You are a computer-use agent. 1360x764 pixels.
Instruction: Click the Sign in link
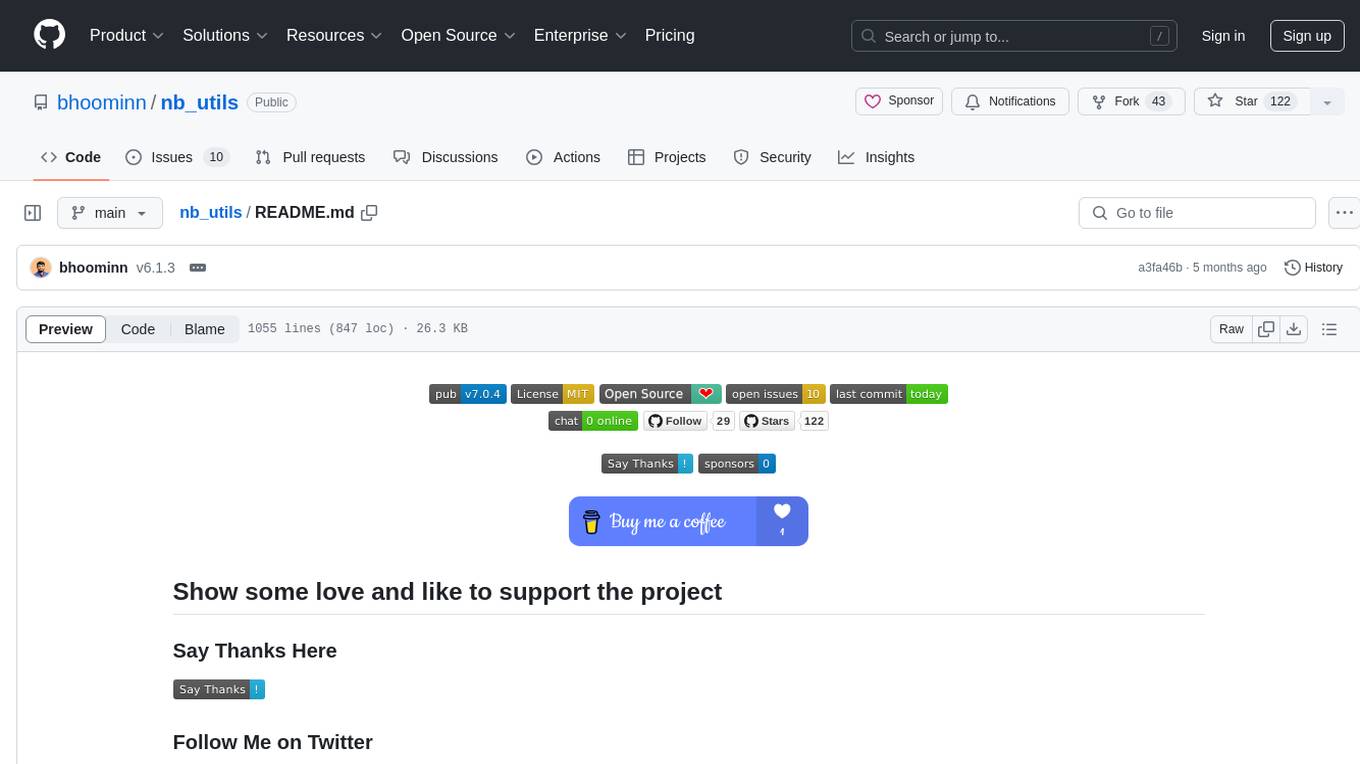1223,36
